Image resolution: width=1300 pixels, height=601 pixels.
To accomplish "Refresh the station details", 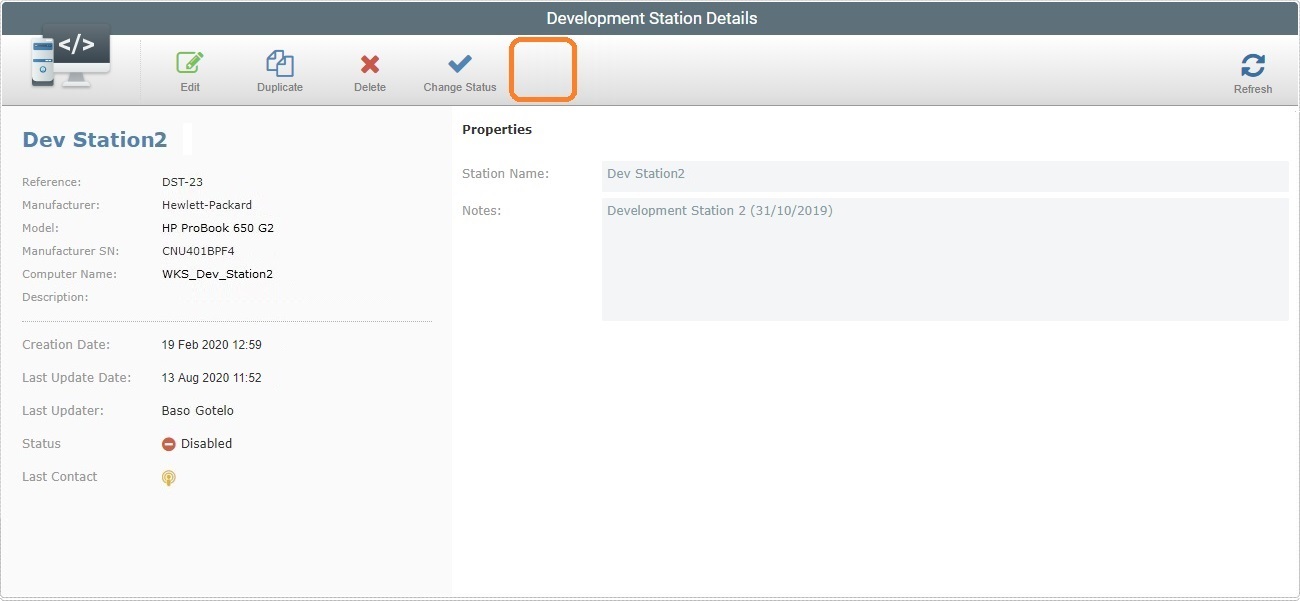I will pos(1252,74).
